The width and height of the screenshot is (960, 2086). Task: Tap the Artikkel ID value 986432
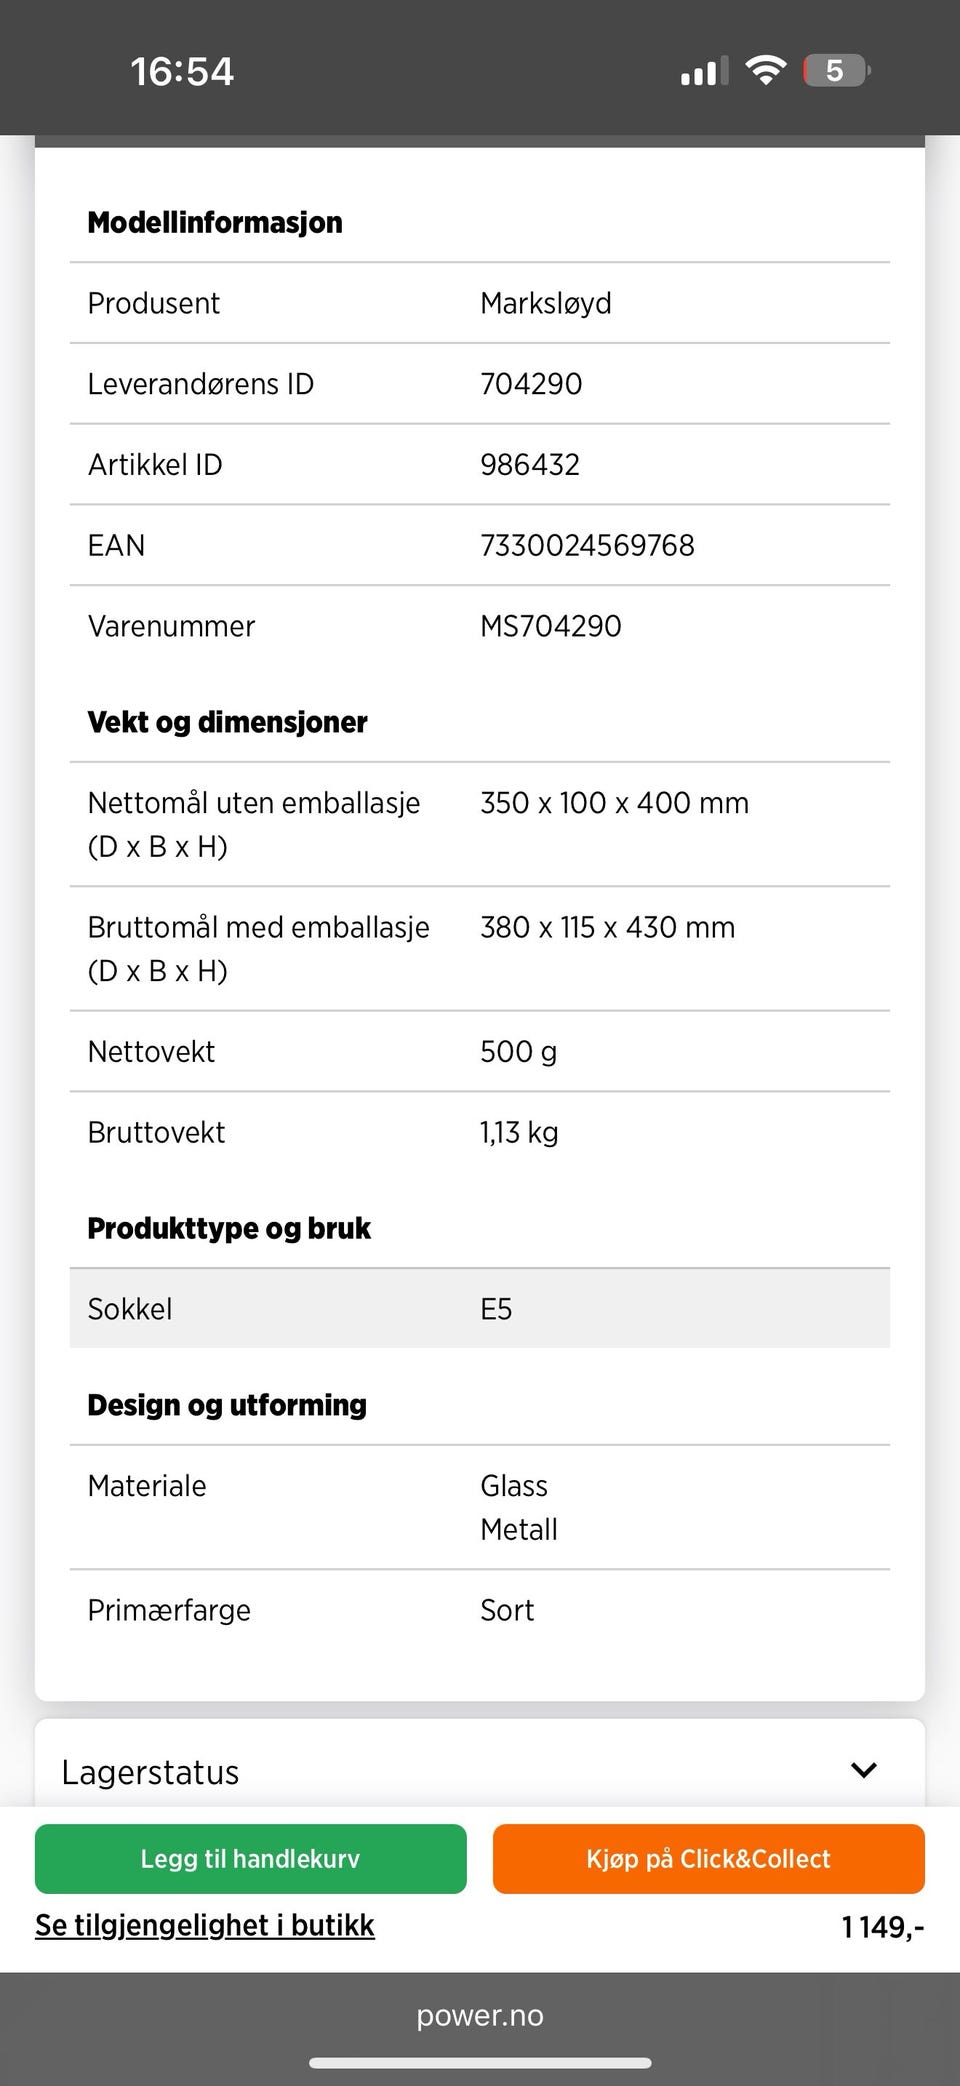pos(530,464)
